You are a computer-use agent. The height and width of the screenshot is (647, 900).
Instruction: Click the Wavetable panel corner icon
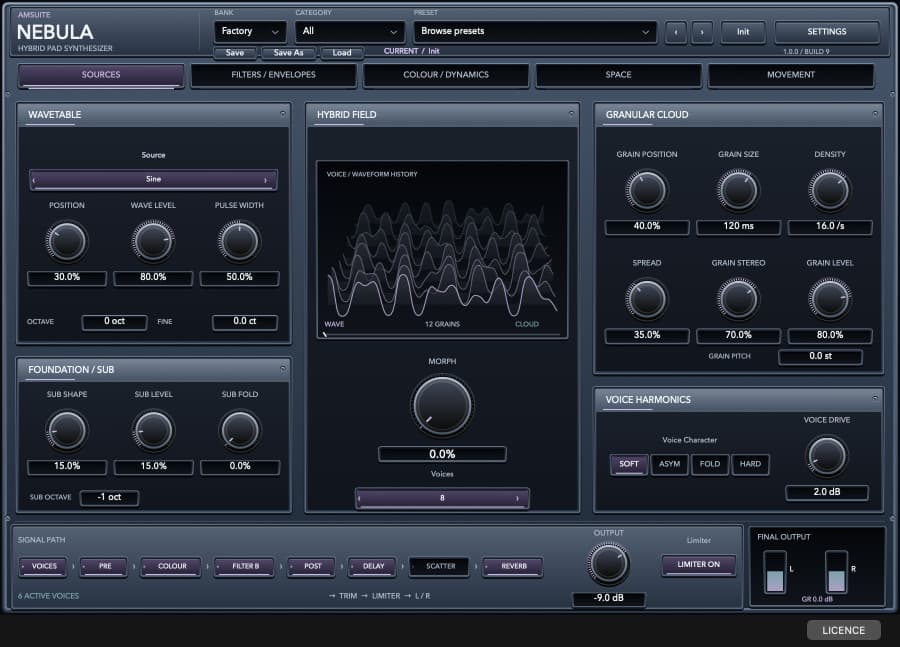point(282,114)
